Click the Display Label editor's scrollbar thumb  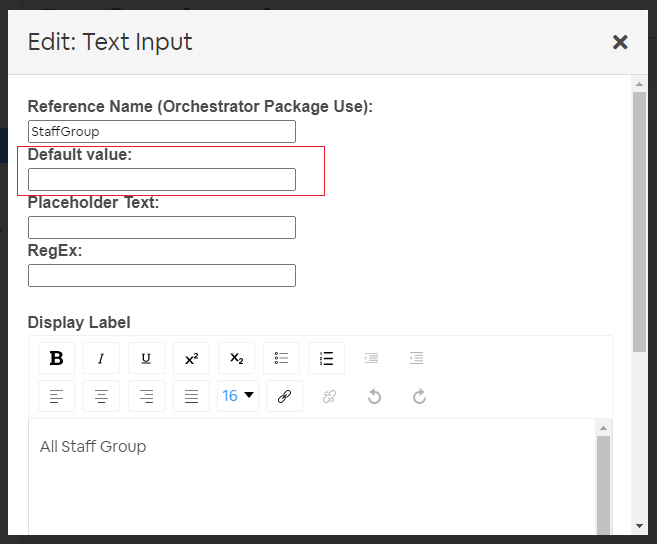[603, 485]
